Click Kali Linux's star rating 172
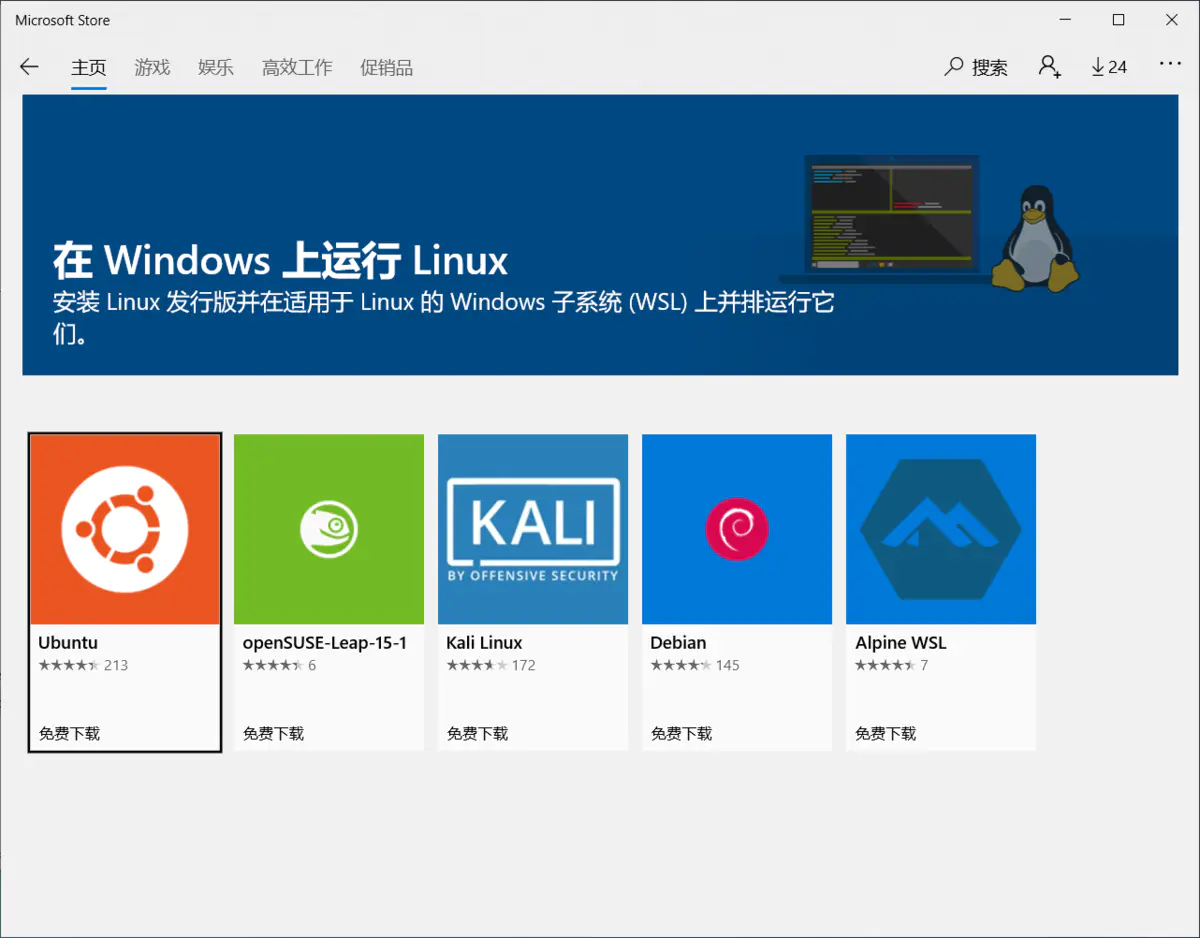The width and height of the screenshot is (1200, 938). point(491,665)
